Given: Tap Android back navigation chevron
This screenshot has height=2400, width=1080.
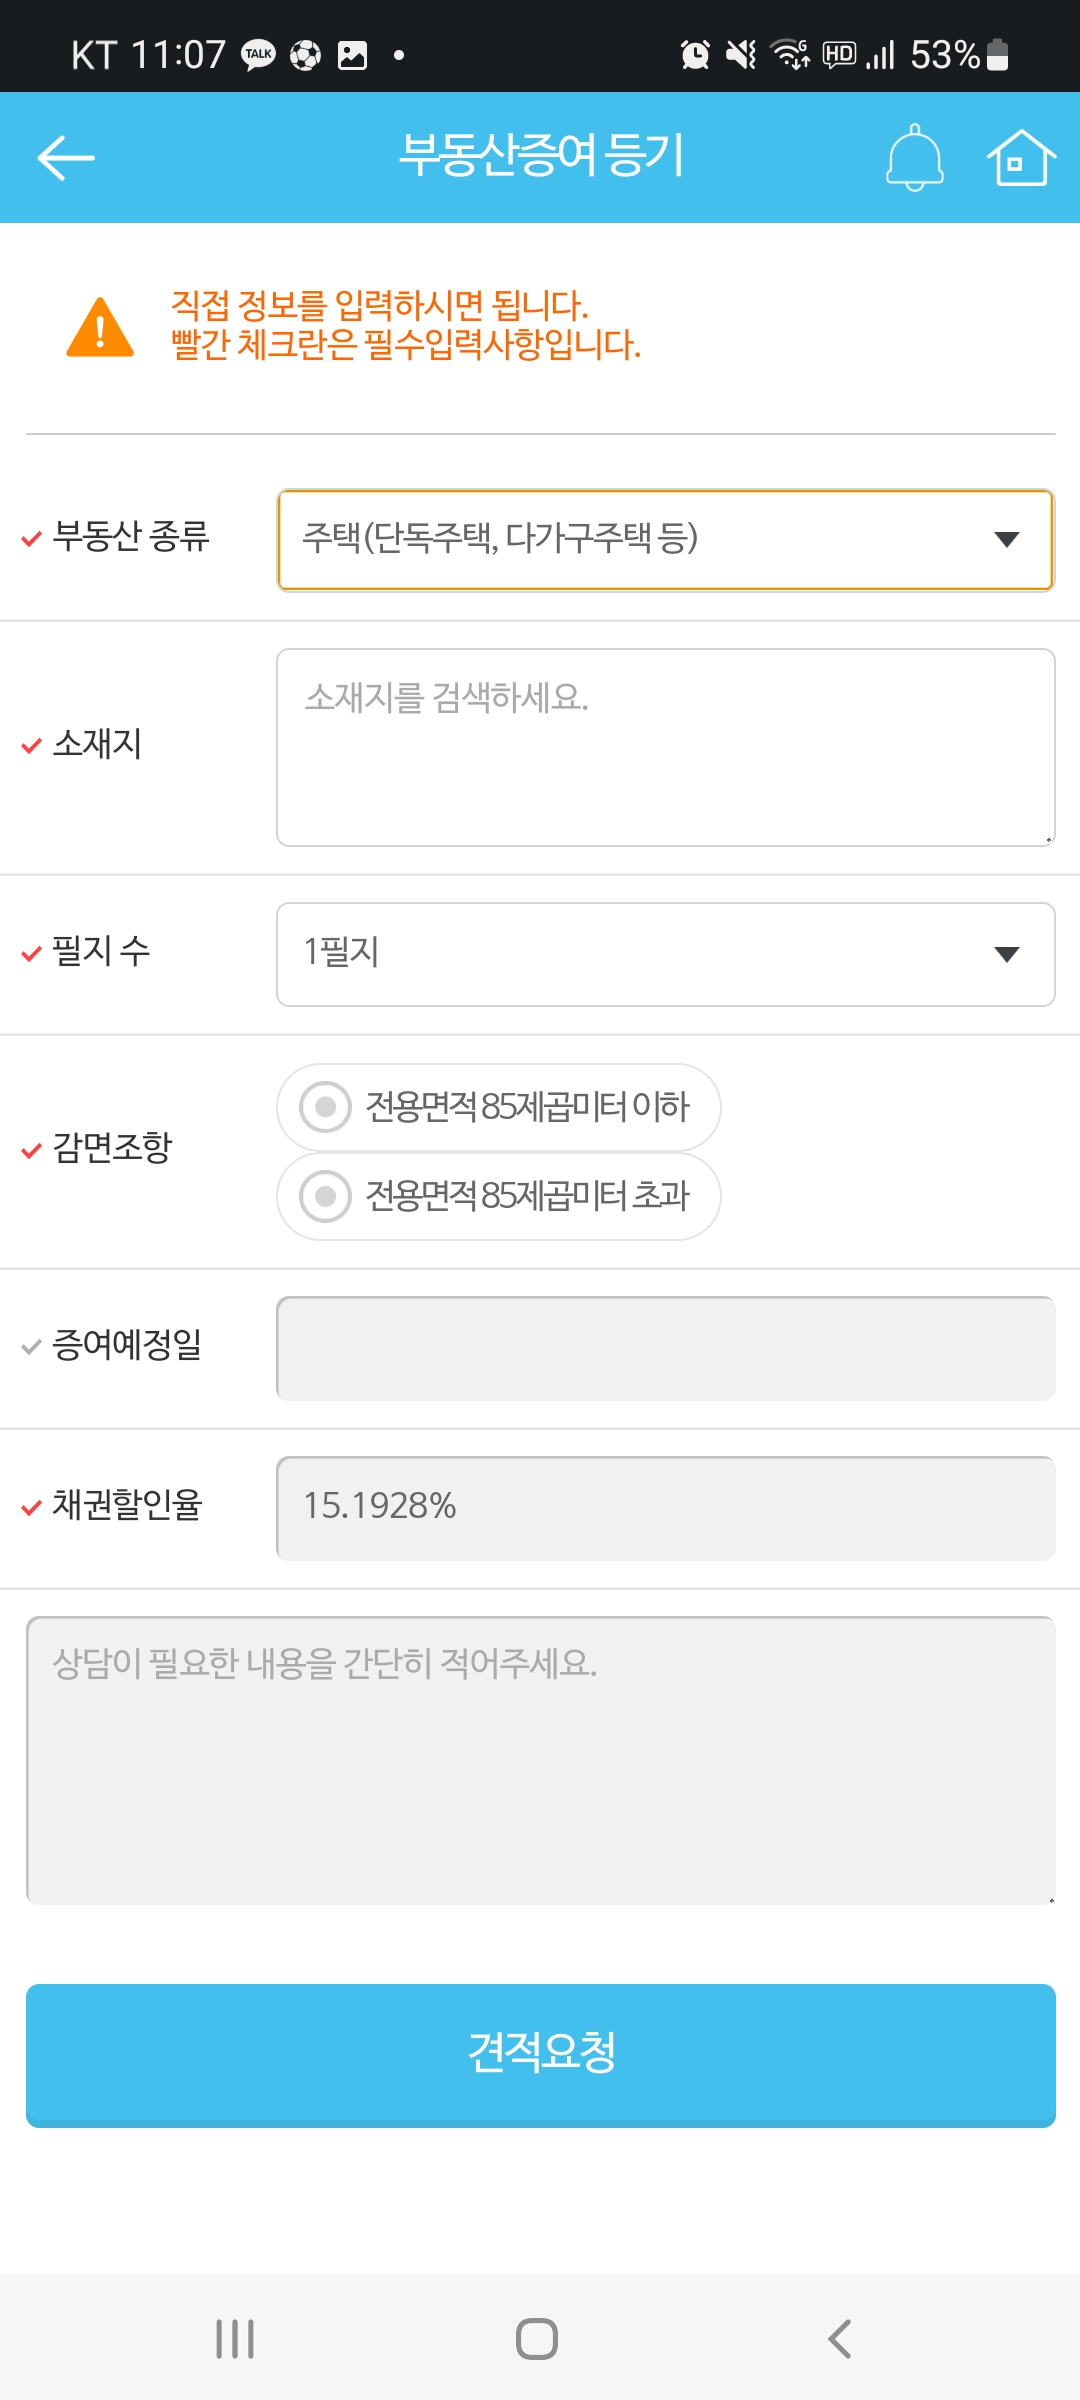Looking at the screenshot, I should tap(840, 2339).
